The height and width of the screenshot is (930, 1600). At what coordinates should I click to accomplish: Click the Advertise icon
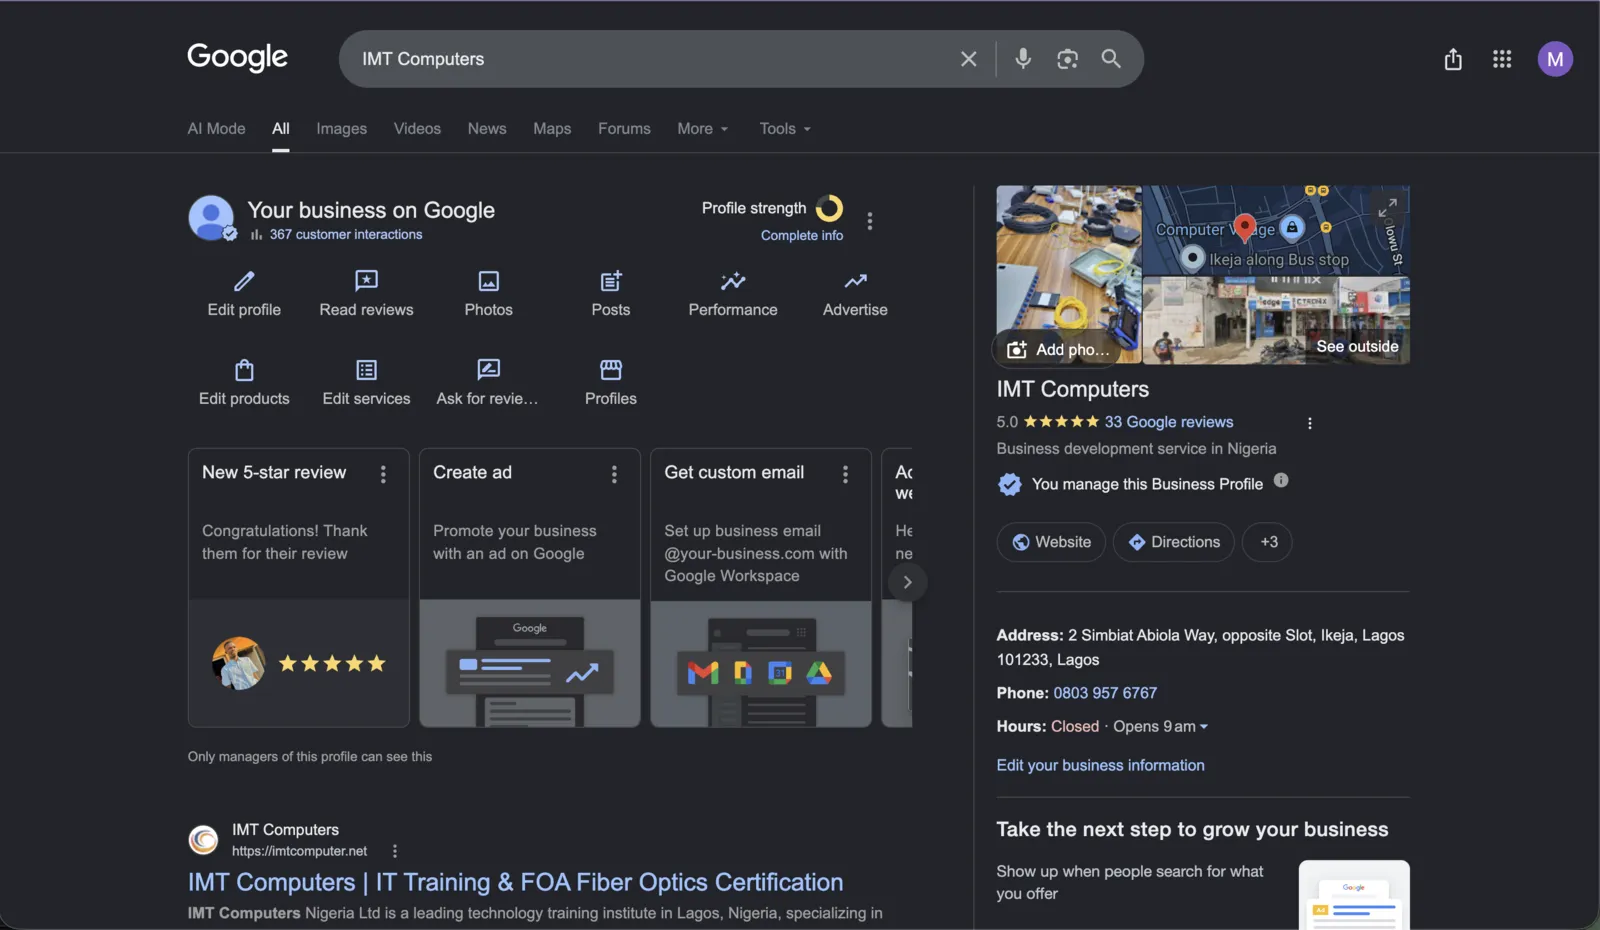pyautogui.click(x=855, y=281)
